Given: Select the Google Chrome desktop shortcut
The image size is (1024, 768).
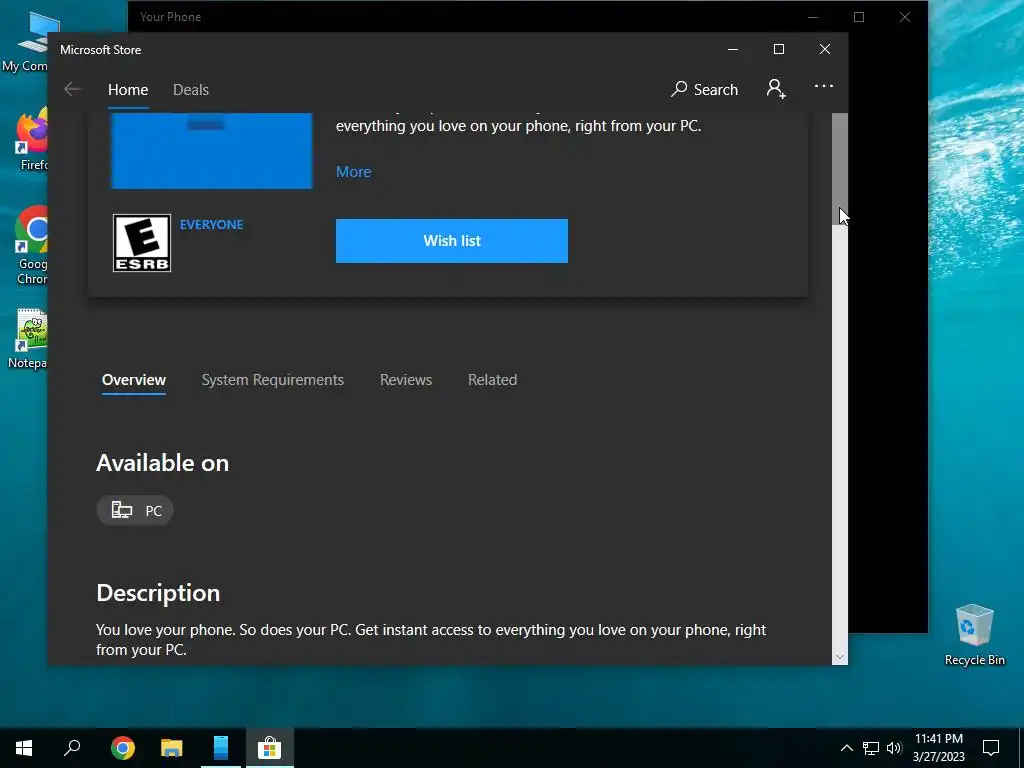Looking at the screenshot, I should click(x=31, y=246).
